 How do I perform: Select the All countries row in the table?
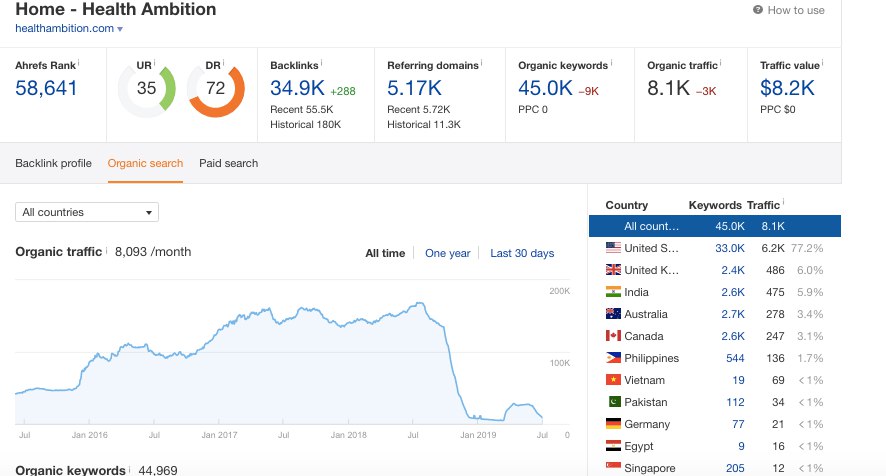click(x=715, y=226)
